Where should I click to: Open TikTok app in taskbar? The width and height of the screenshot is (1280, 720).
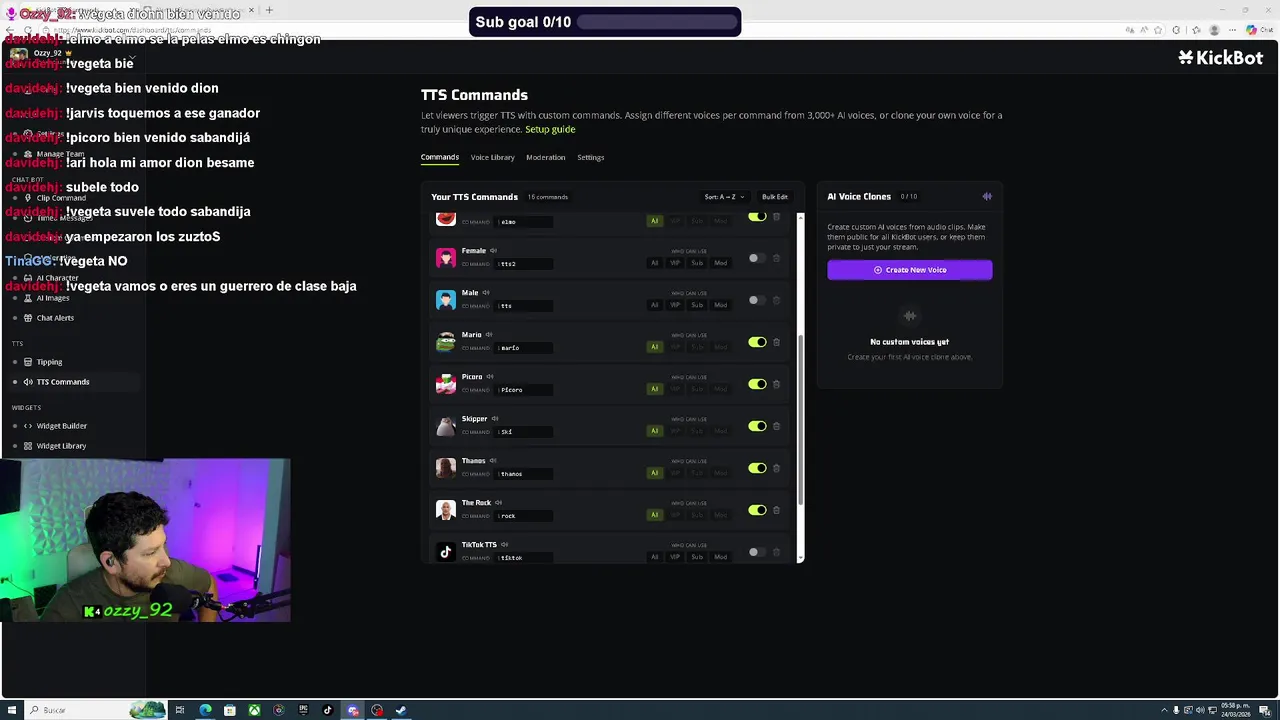pyautogui.click(x=327, y=710)
